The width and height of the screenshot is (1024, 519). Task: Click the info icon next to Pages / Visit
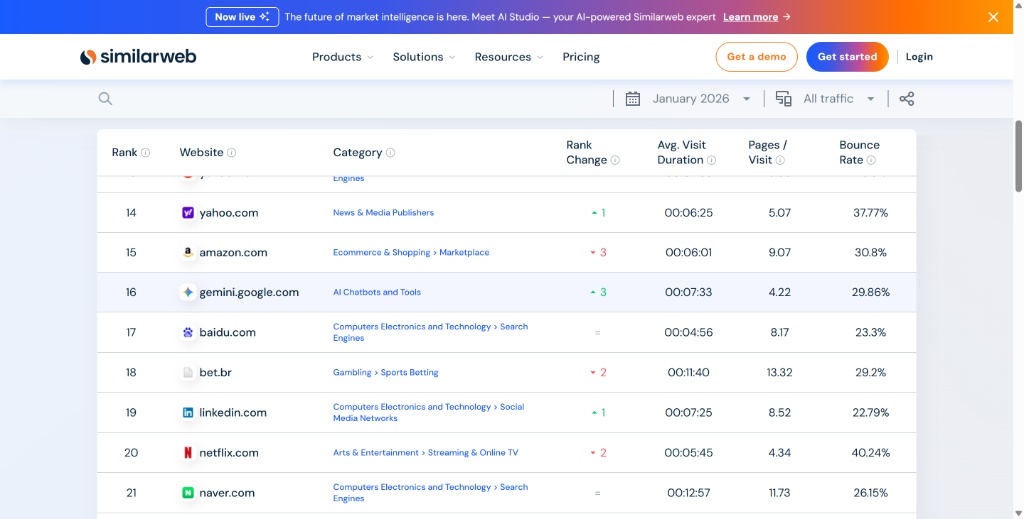point(780,160)
